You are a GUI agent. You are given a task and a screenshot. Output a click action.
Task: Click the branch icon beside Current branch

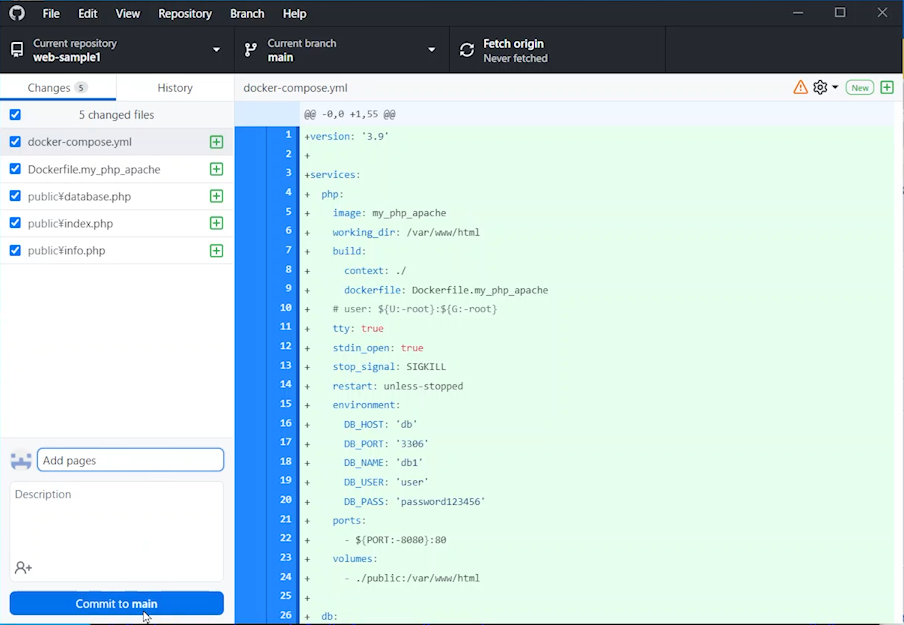click(x=251, y=50)
